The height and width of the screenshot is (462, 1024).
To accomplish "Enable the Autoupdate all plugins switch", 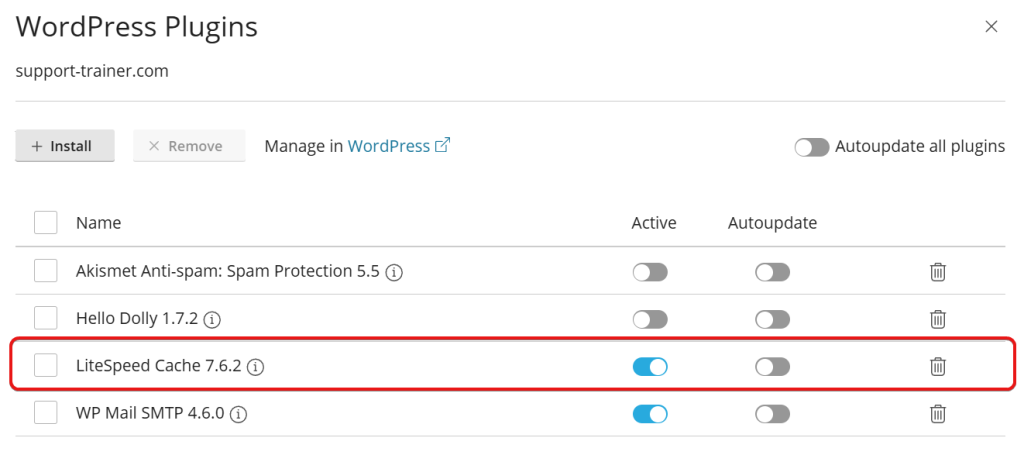I will tap(811, 147).
